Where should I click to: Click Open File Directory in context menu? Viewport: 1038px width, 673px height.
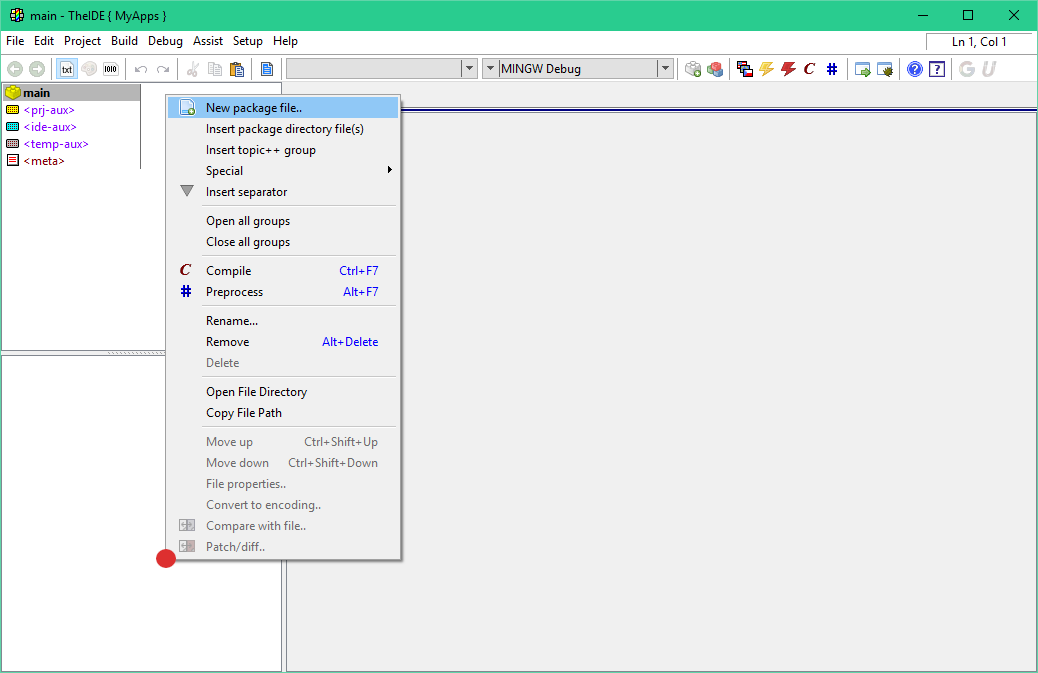click(x=256, y=392)
